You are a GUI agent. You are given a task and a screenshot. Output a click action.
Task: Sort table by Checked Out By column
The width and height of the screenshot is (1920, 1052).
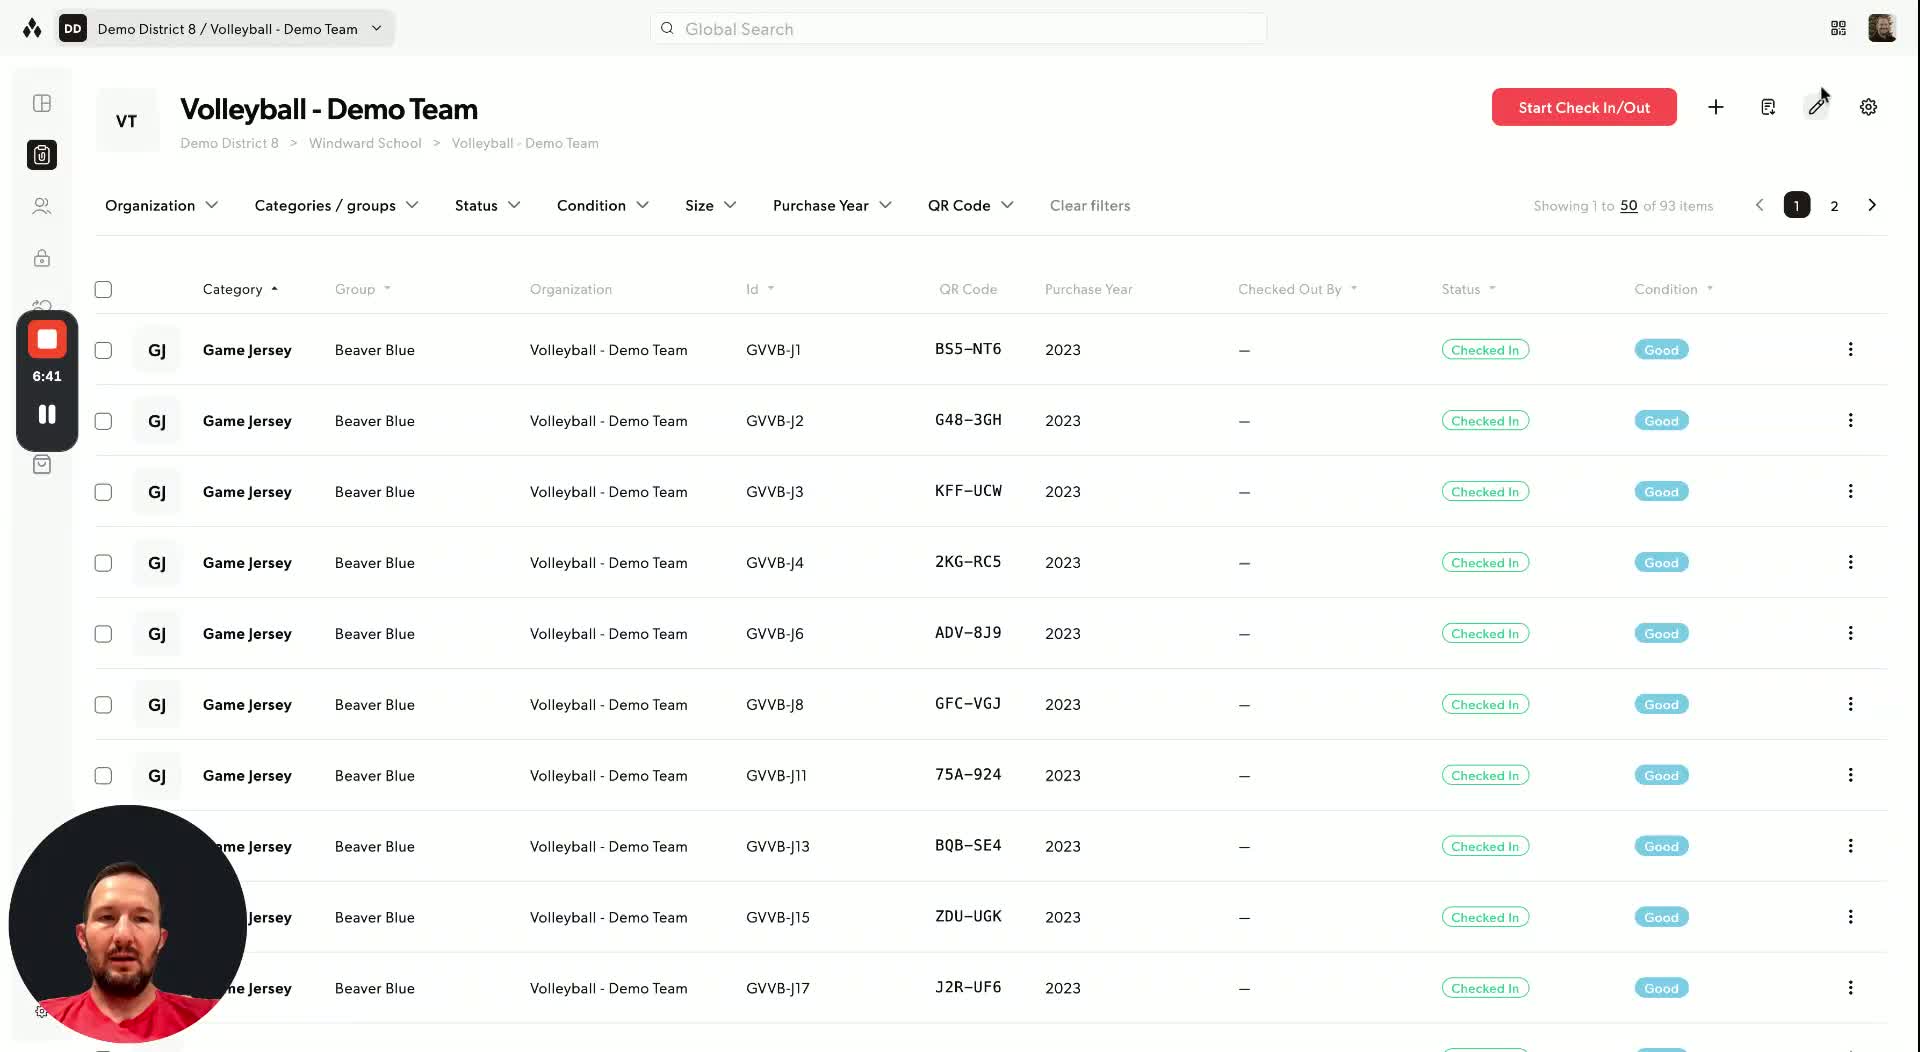coord(1297,289)
